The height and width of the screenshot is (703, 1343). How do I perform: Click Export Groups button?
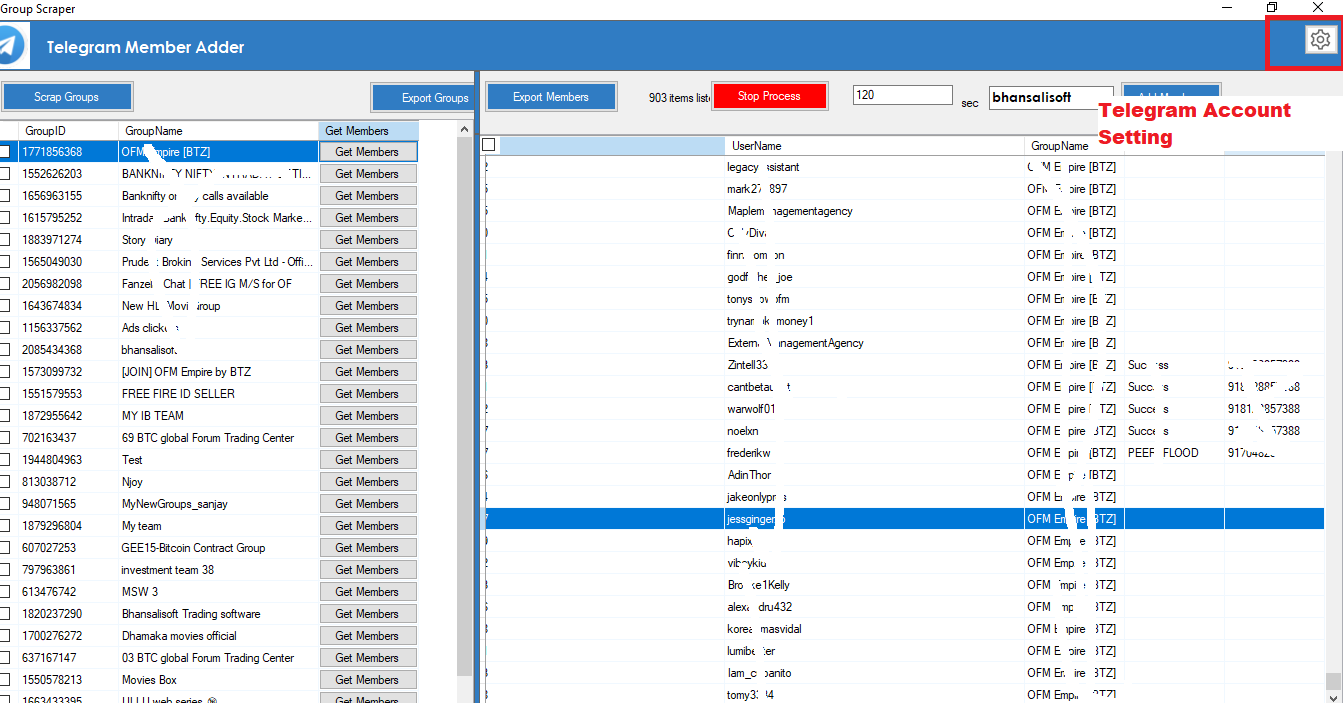(x=423, y=98)
